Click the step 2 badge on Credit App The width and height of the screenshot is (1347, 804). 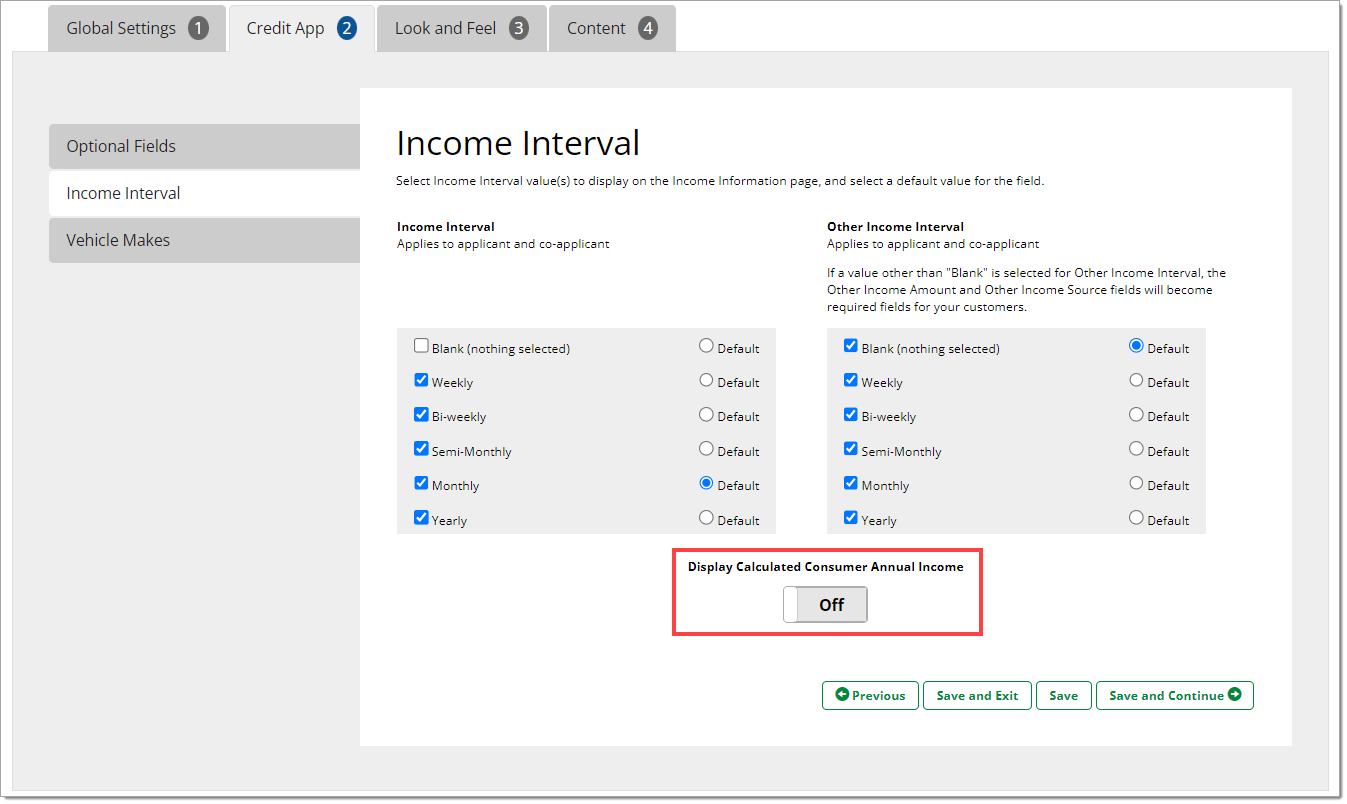(x=347, y=28)
